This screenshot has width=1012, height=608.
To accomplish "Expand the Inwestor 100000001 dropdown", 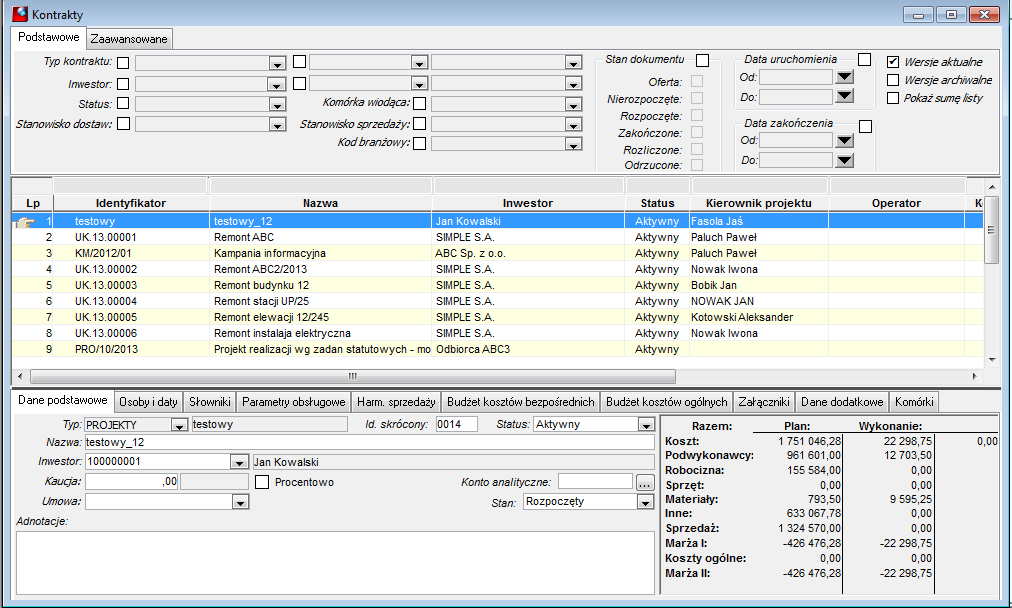I will tap(239, 462).
